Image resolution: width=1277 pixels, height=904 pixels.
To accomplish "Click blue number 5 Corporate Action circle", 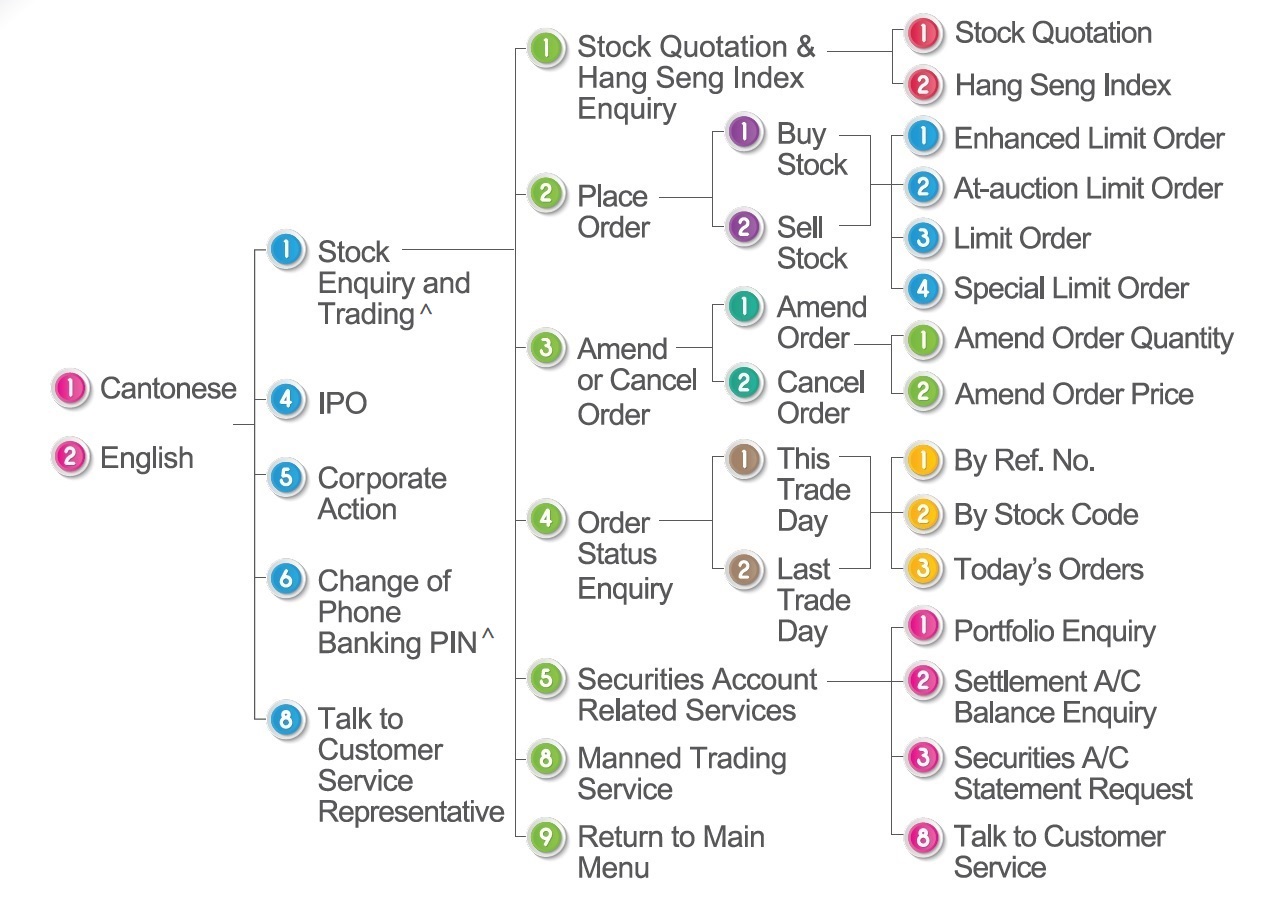I will pos(287,478).
